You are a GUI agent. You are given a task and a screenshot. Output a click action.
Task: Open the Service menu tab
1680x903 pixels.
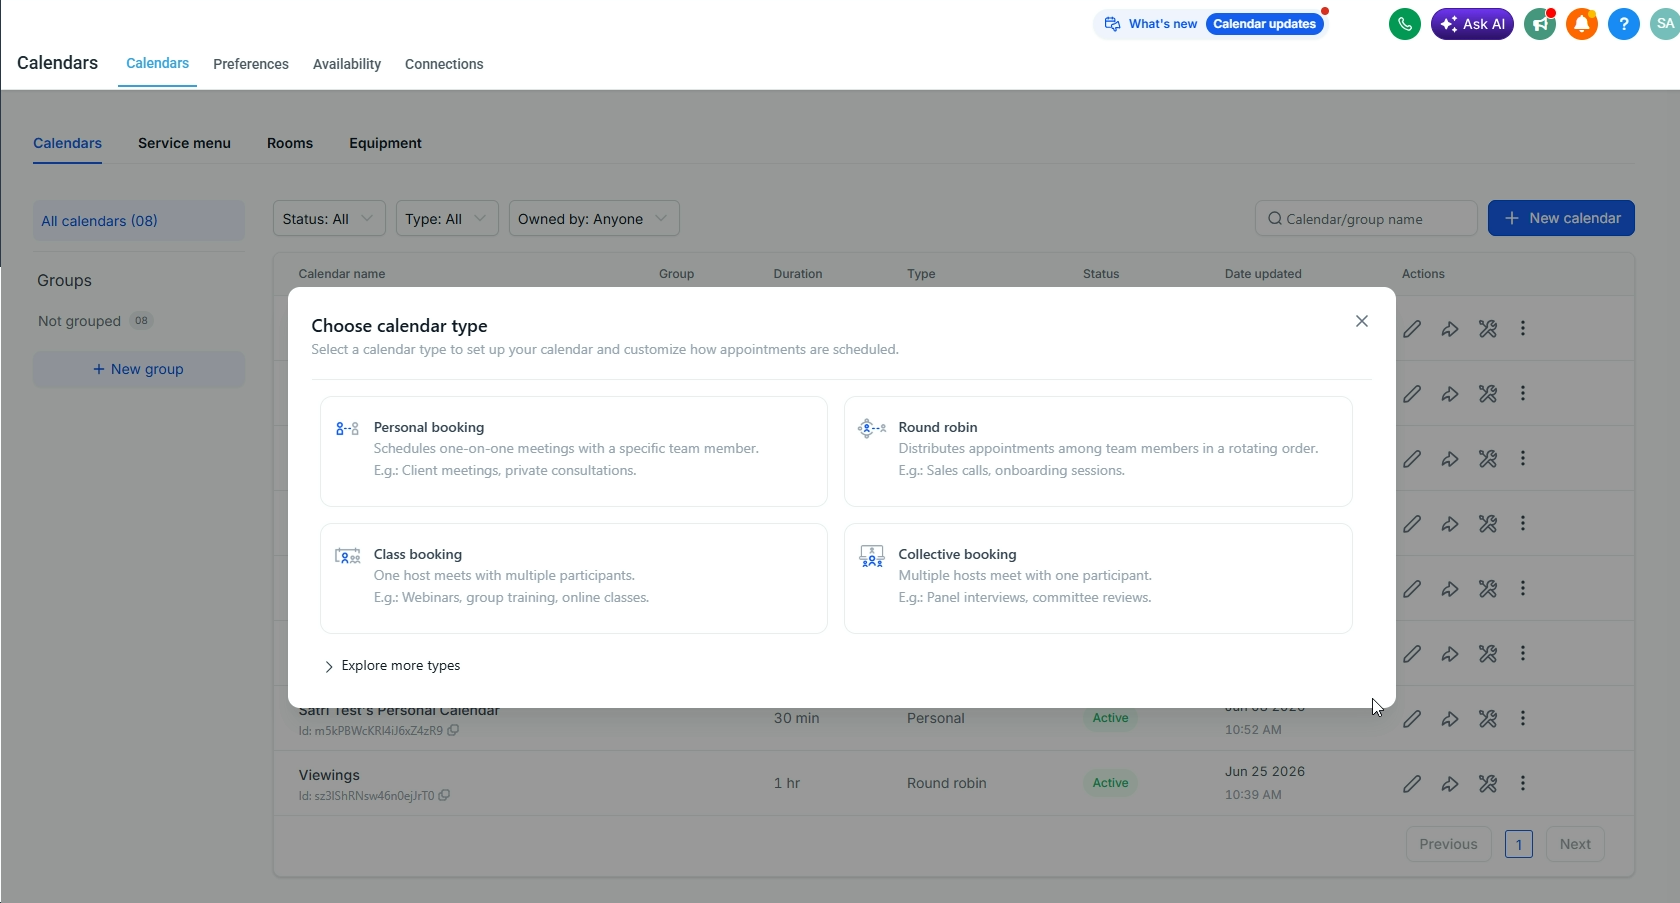pos(184,144)
